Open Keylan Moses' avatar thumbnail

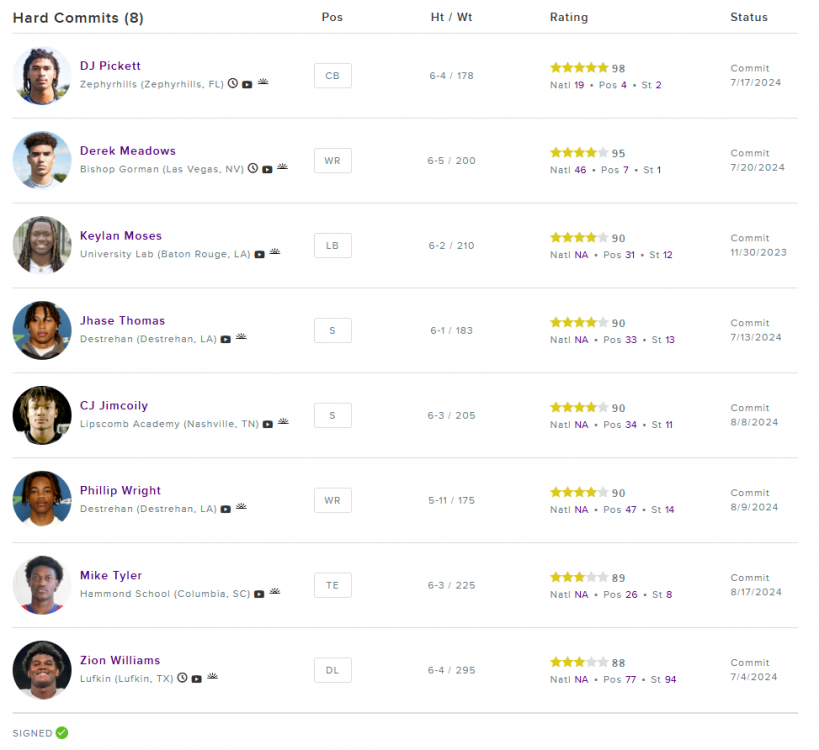click(x=42, y=245)
